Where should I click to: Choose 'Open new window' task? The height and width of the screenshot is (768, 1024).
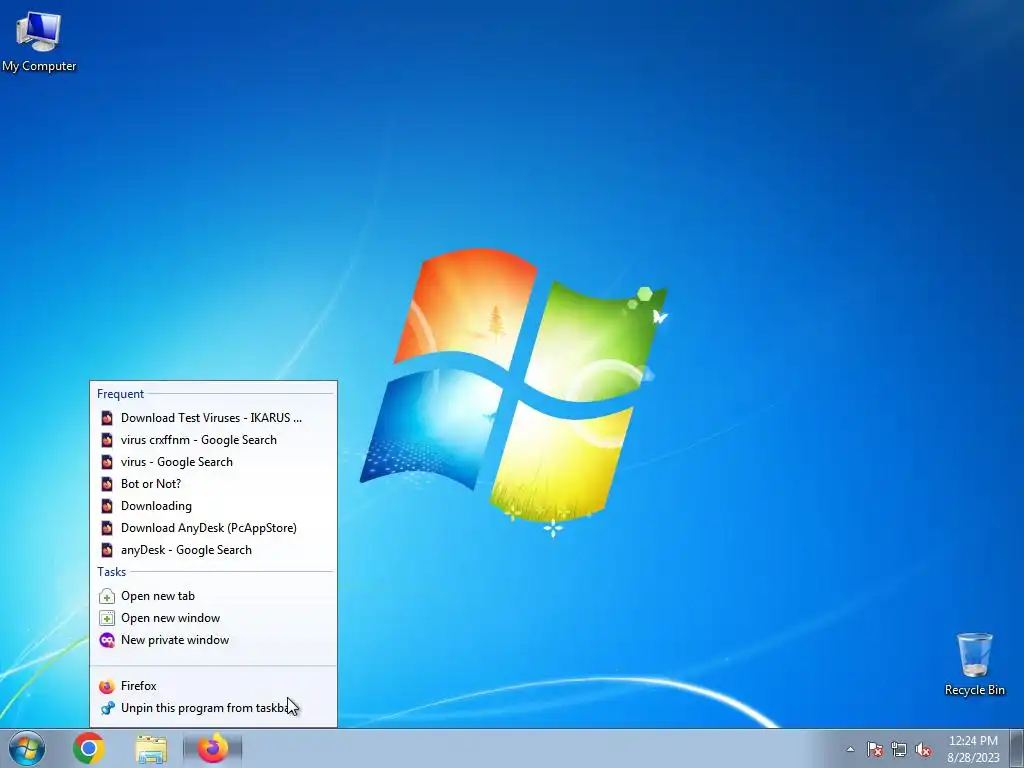pyautogui.click(x=214, y=618)
